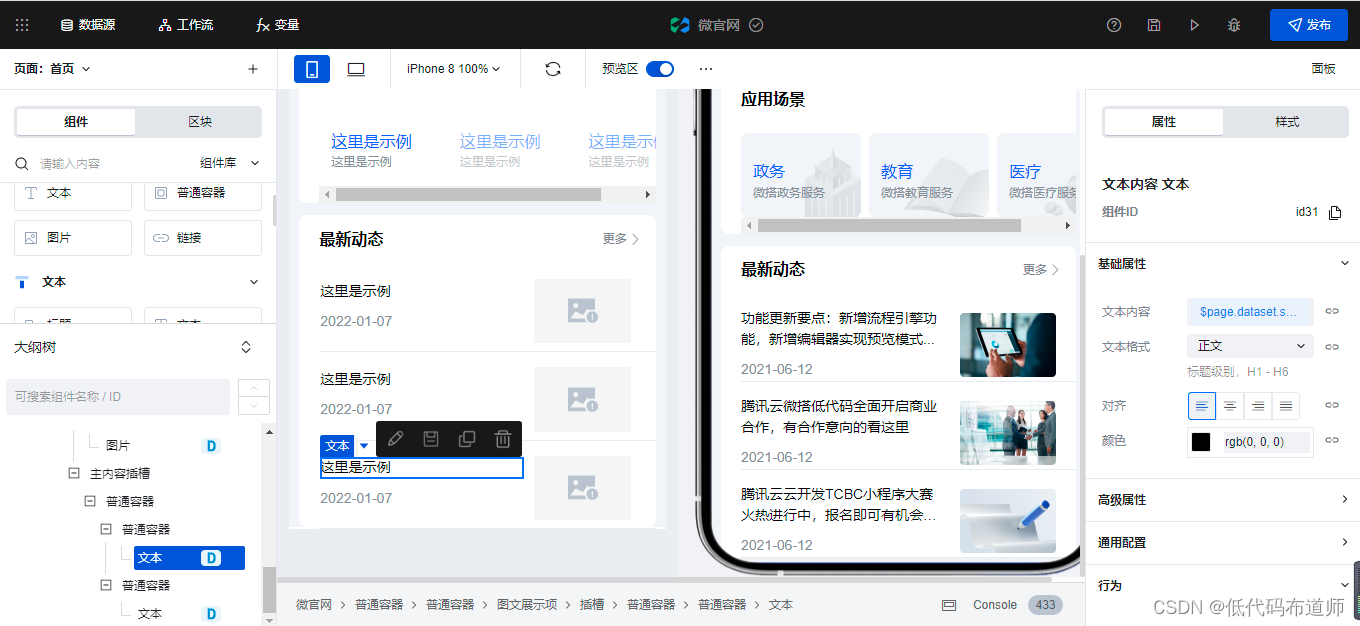
Task: Select the highlighted 文本 tree node
Action: [189, 558]
